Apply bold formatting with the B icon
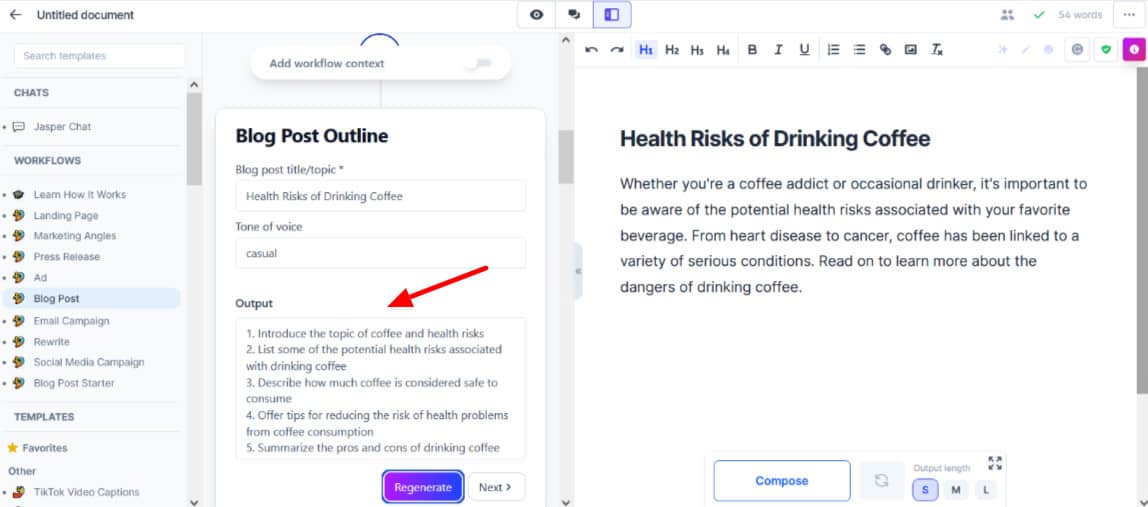This screenshot has width=1148, height=507. click(x=752, y=49)
